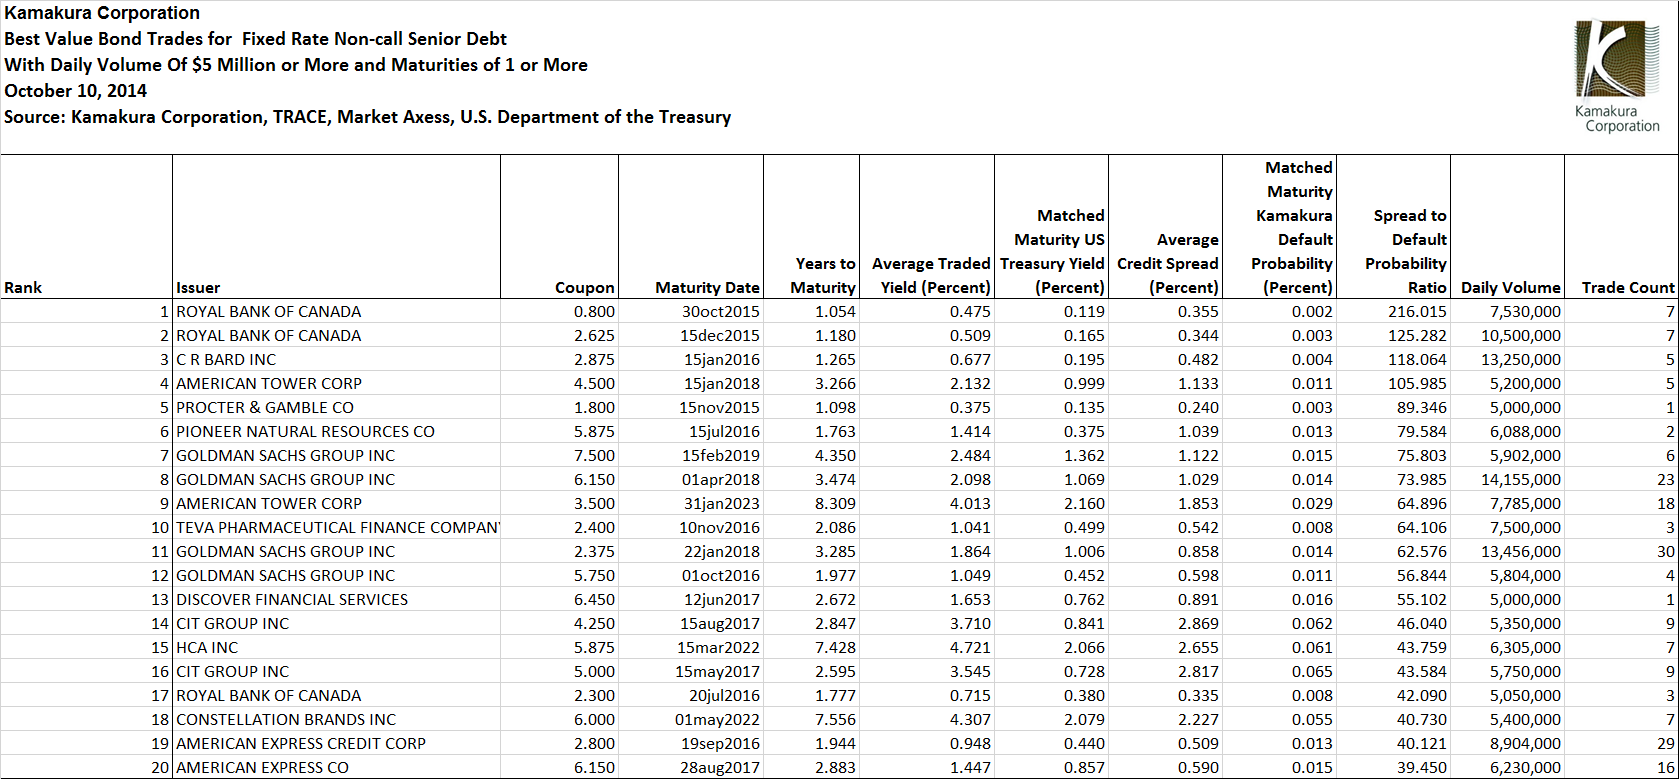The height and width of the screenshot is (779, 1679).
Task: Click average traded yield '4.013'
Action: click(x=970, y=504)
